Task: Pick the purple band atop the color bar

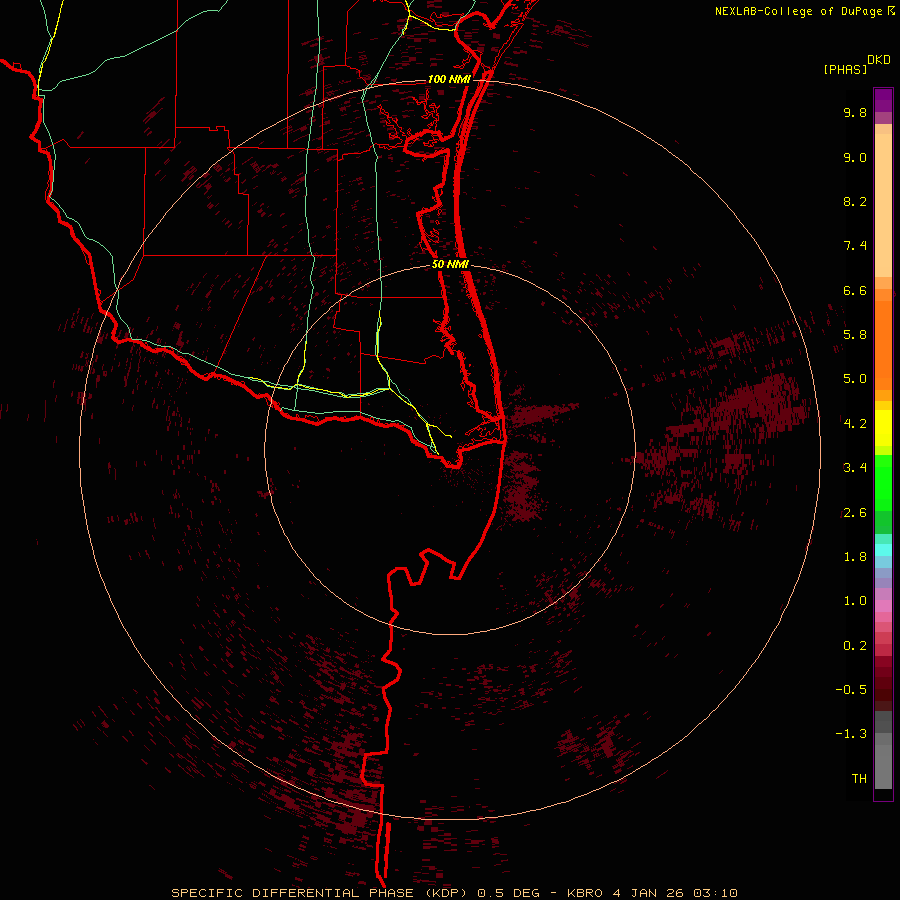Action: point(883,100)
